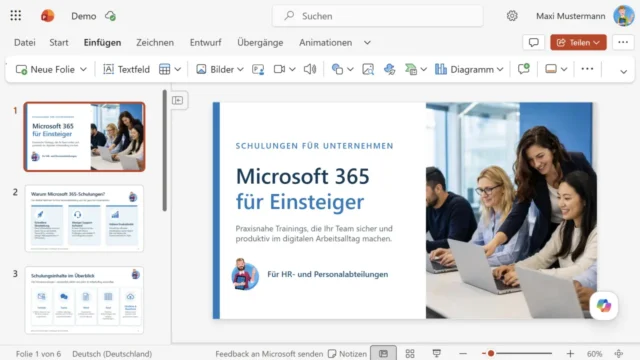The image size is (640, 360).
Task: Expand the Neue Folie dropdown arrow
Action: [x=83, y=69]
